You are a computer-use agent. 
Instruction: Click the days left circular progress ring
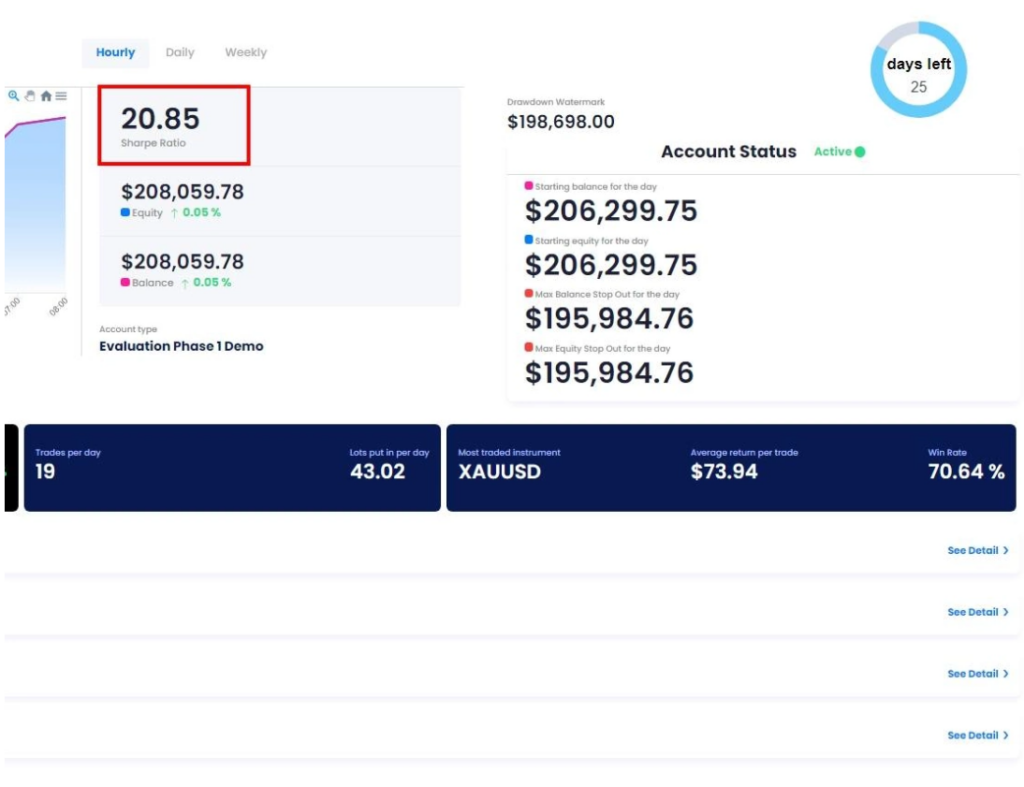pos(918,69)
